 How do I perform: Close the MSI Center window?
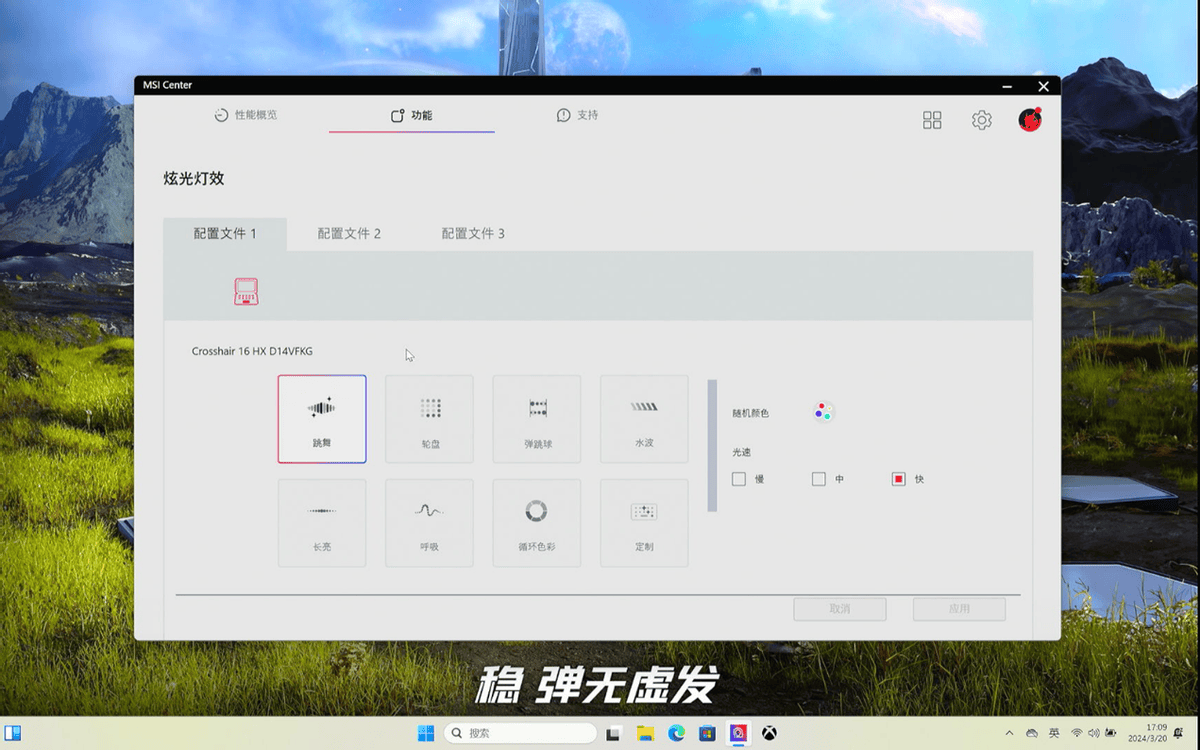[1043, 86]
